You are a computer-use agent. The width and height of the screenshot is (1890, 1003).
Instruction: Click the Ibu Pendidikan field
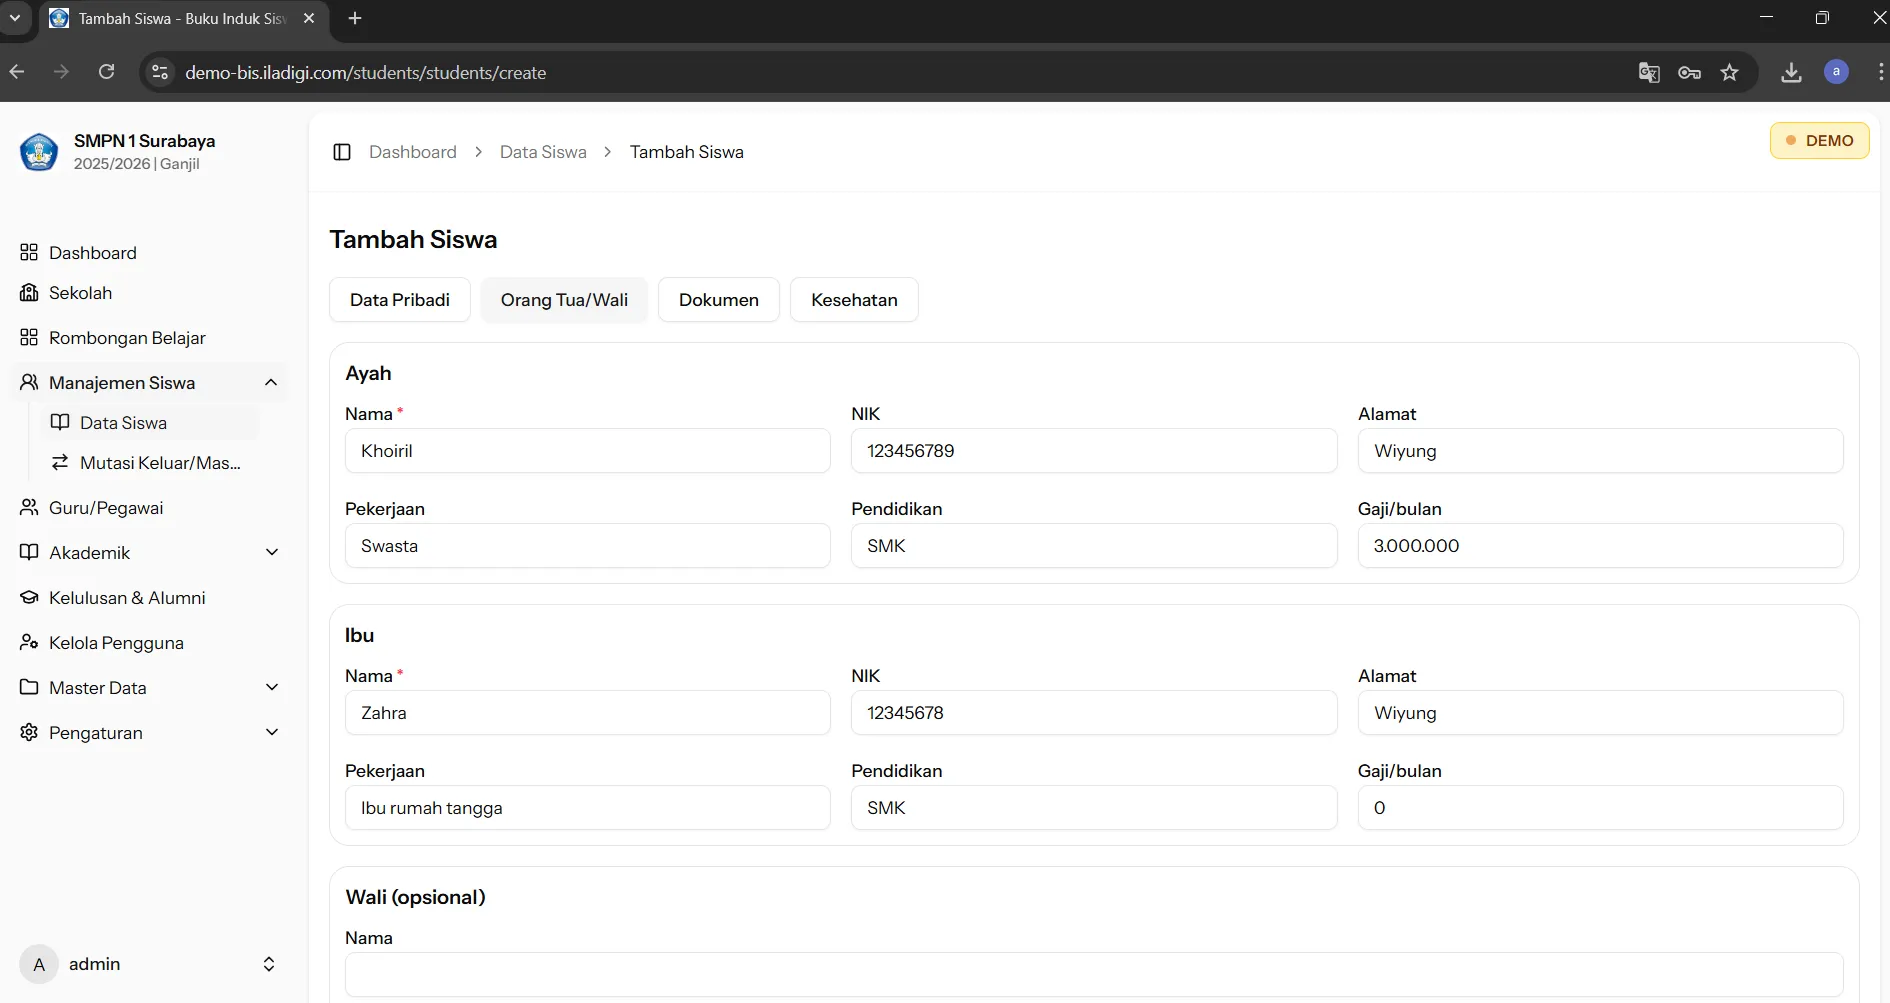pyautogui.click(x=1094, y=808)
